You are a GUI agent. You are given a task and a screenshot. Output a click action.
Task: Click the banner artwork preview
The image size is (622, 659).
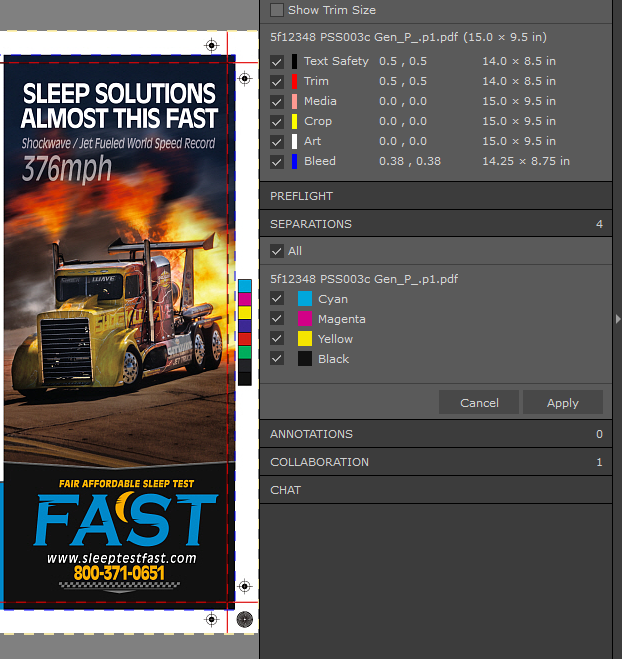pyautogui.click(x=119, y=332)
